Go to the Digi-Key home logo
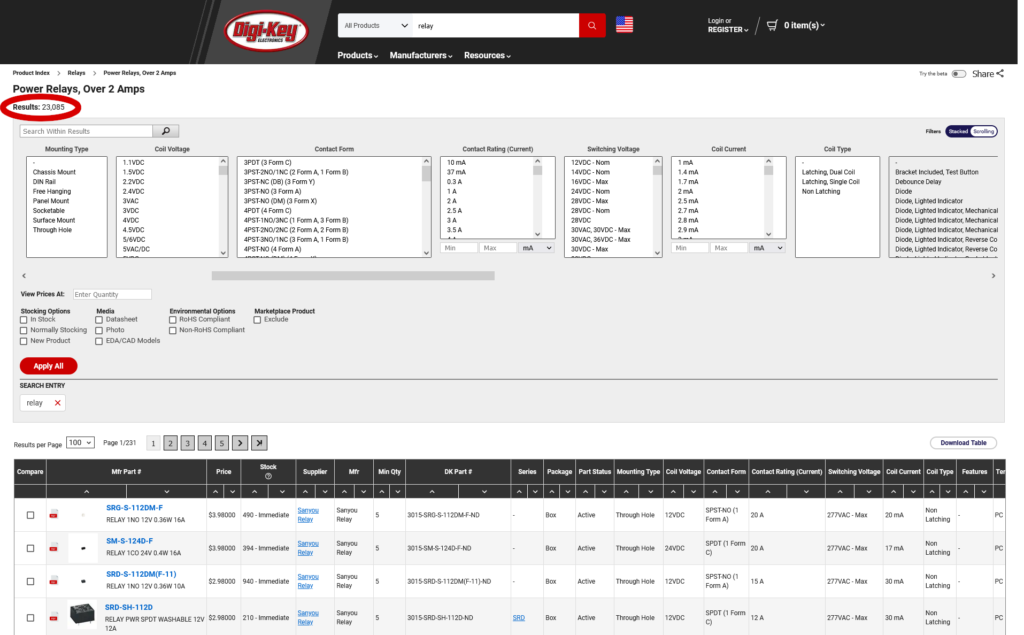Viewport: 1024px width, 635px height. tap(265, 31)
